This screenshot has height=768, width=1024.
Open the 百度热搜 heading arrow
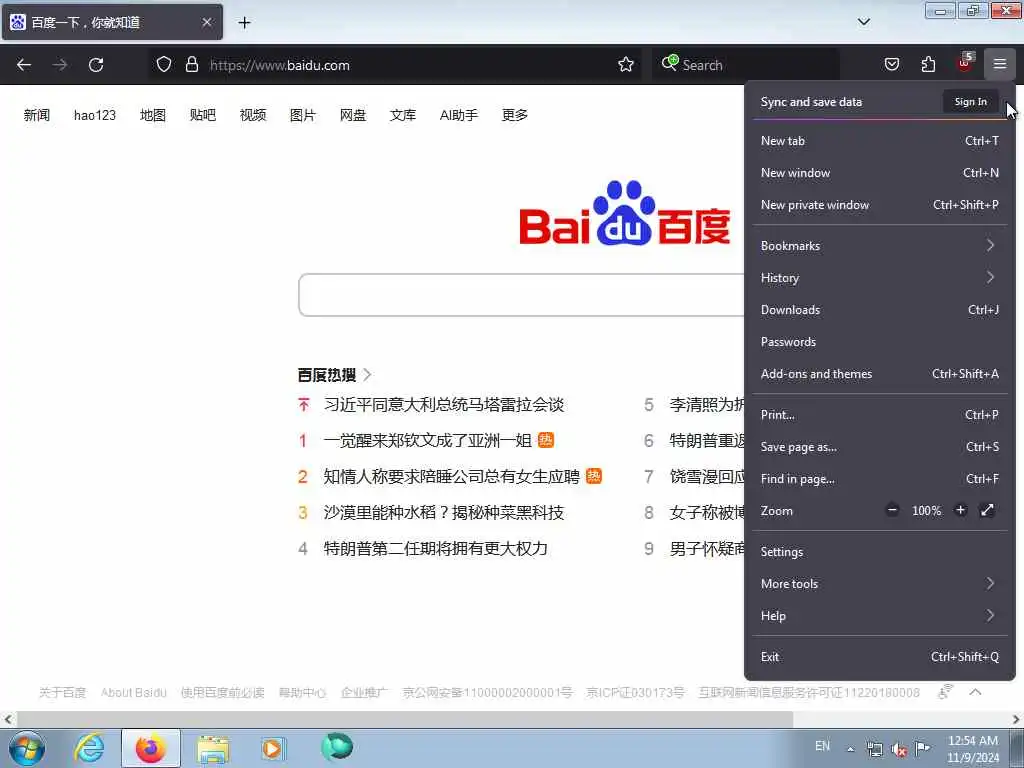tap(367, 375)
